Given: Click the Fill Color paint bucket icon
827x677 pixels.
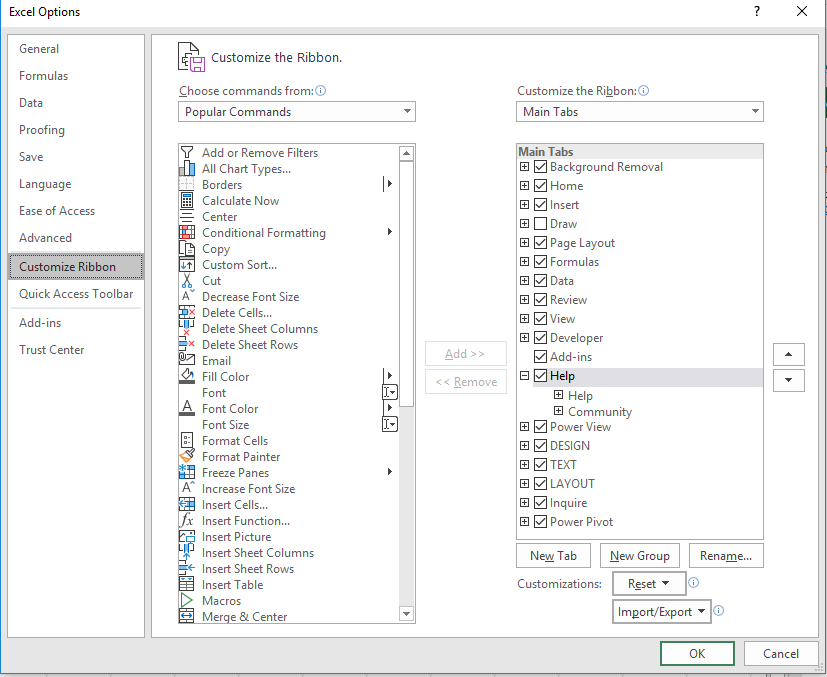Looking at the screenshot, I should click(187, 376).
